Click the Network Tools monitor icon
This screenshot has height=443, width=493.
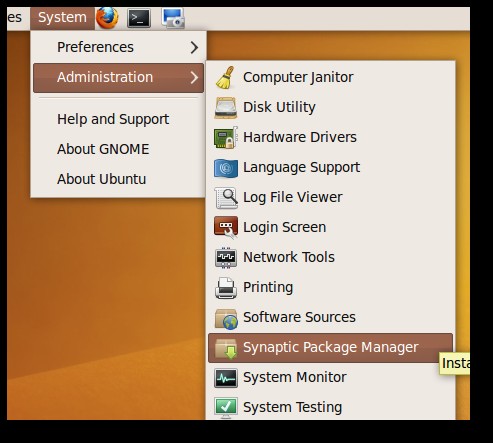226,258
